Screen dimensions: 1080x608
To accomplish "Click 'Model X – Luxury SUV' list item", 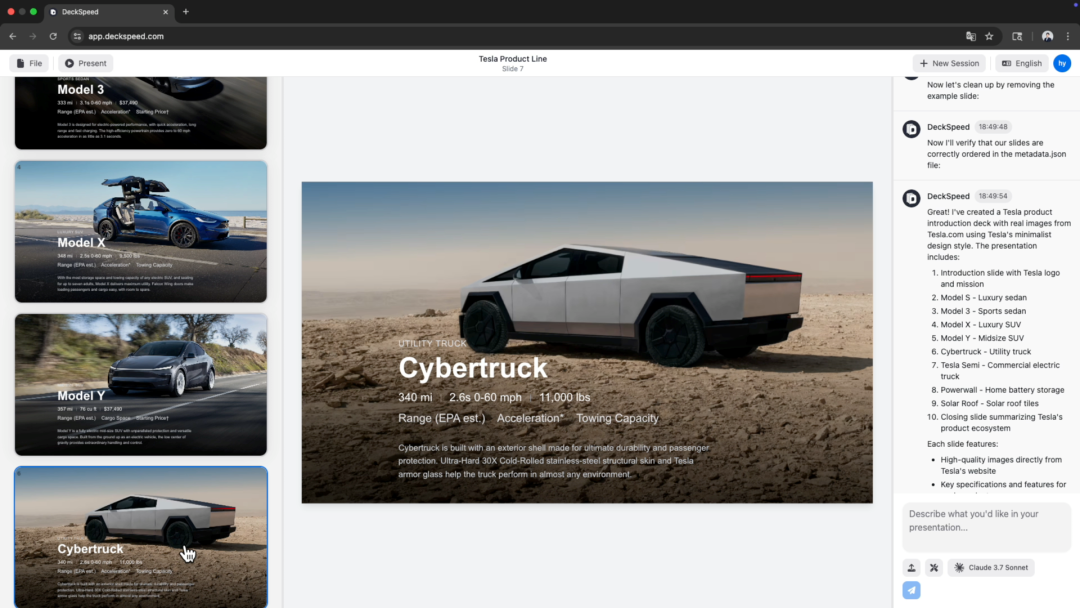I will point(981,324).
